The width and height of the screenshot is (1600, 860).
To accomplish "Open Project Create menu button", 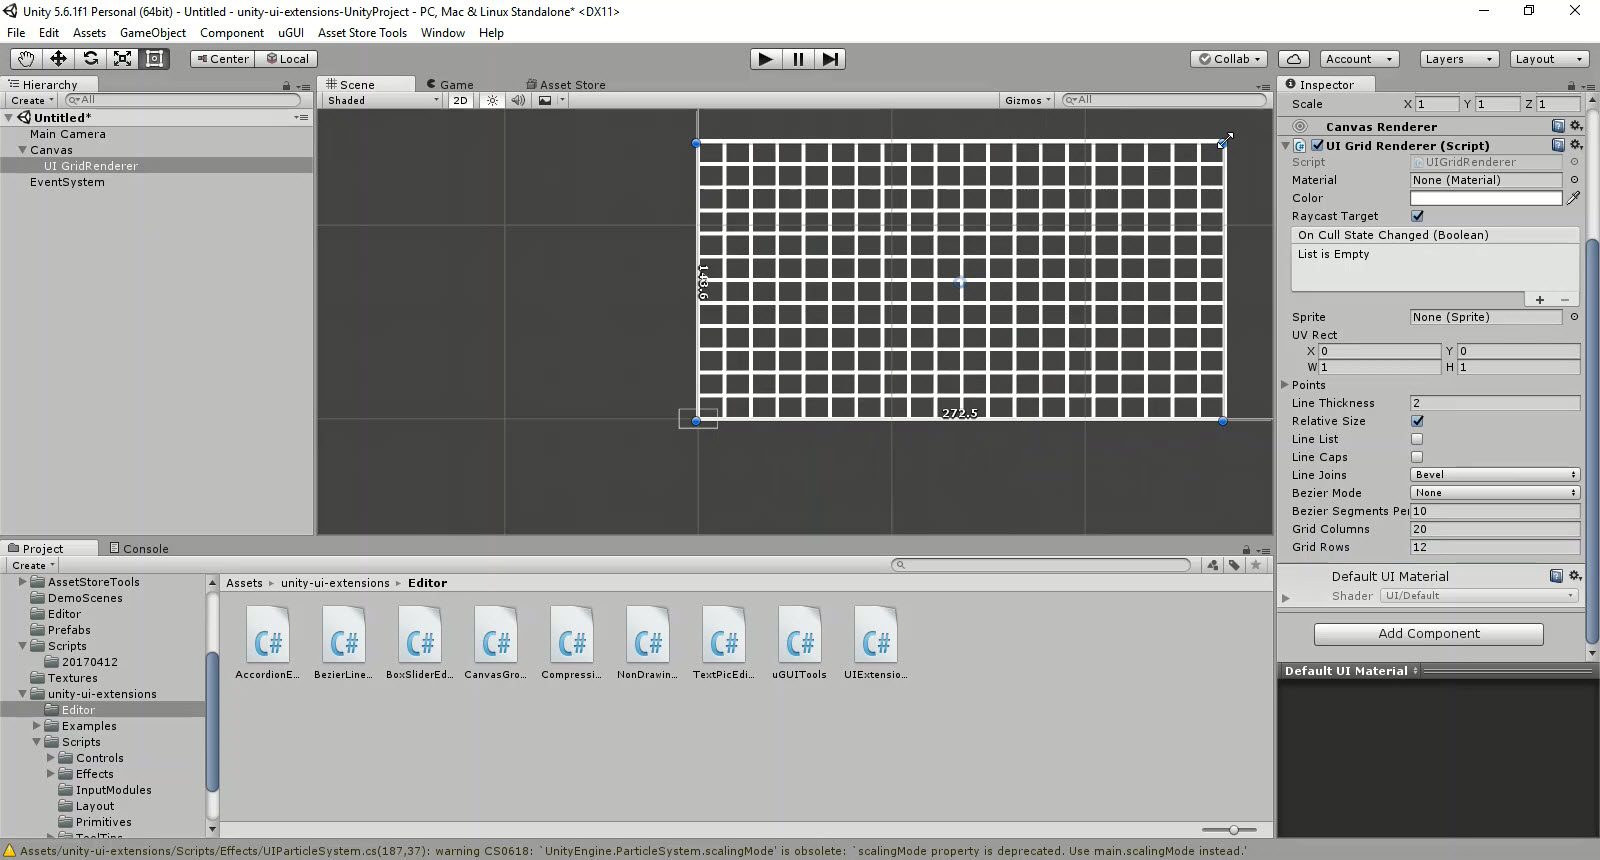I will (32, 565).
